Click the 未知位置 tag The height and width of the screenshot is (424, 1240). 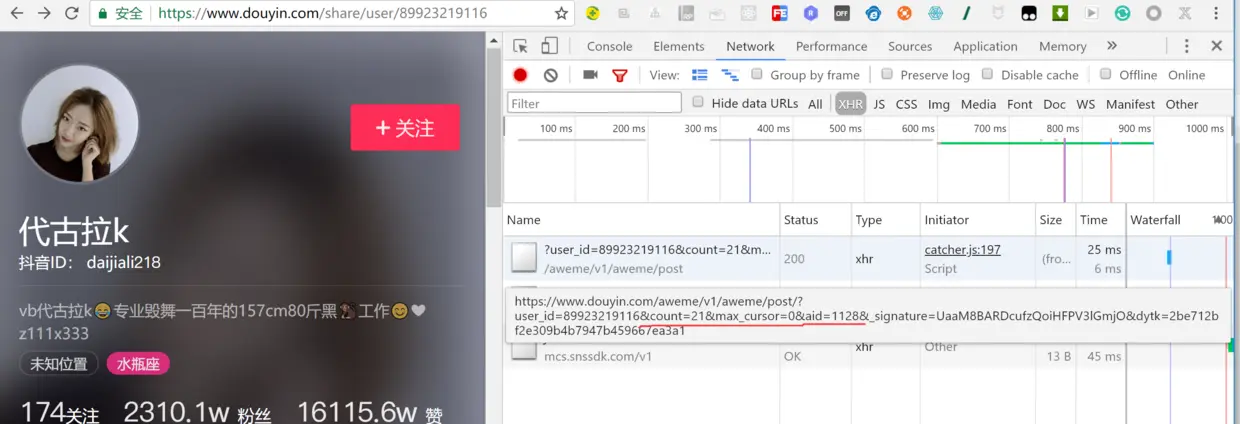(59, 364)
